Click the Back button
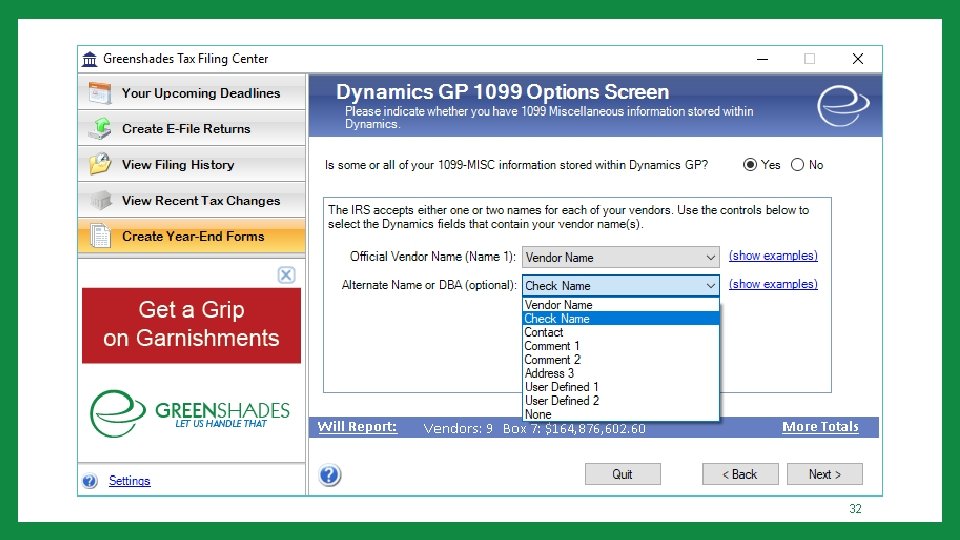 740,474
